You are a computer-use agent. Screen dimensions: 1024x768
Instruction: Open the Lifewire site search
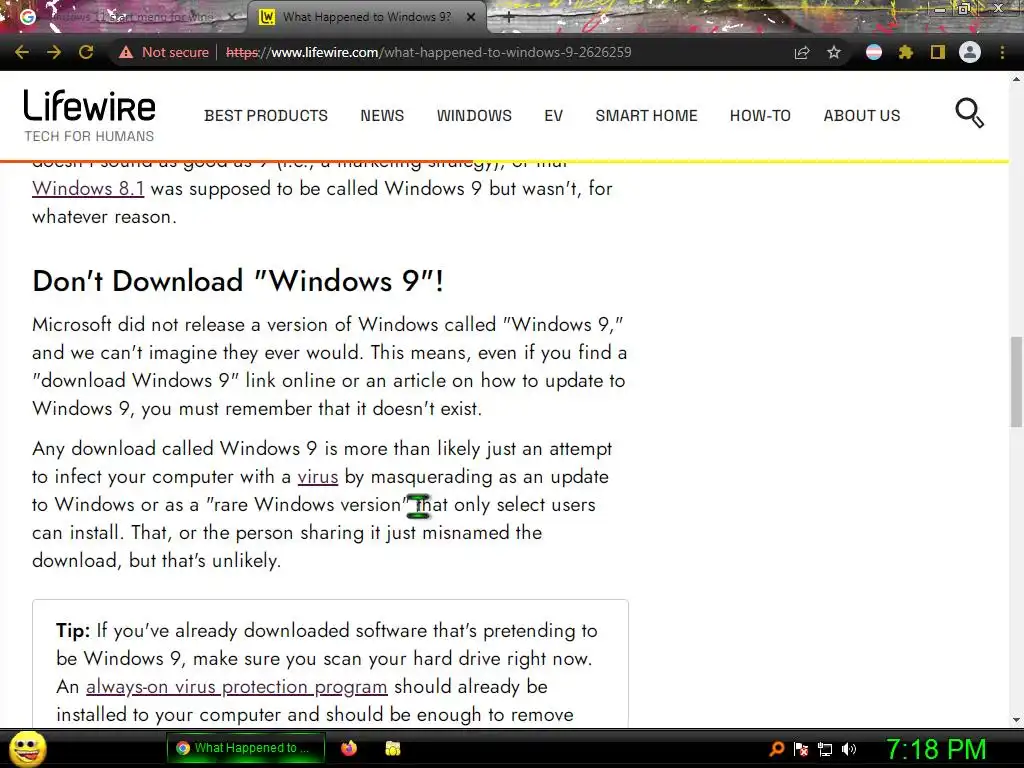tap(970, 113)
